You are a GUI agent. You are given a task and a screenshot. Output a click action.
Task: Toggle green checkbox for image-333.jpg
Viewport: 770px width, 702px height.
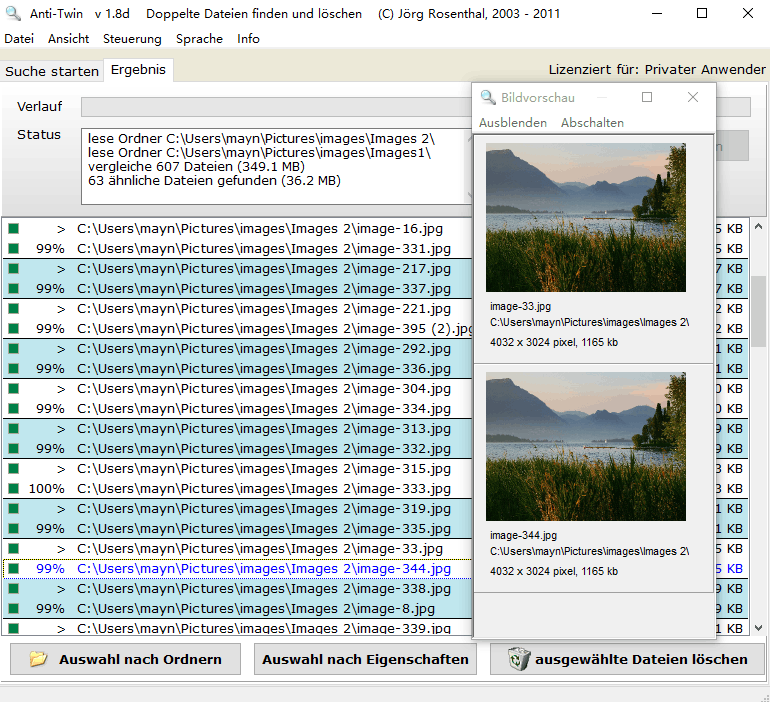point(14,488)
